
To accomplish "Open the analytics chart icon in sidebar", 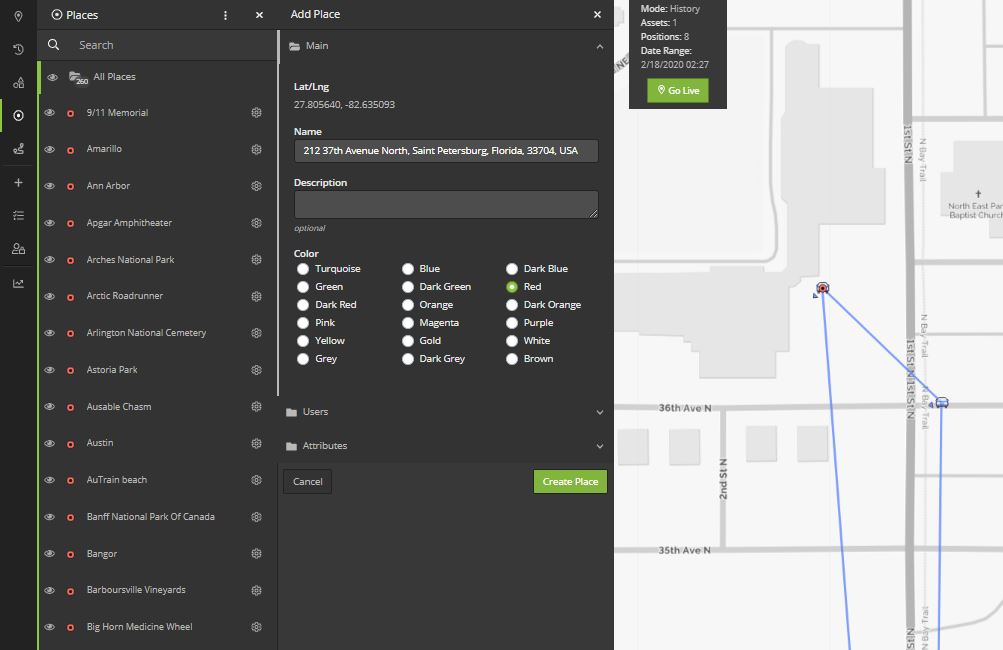I will (x=18, y=283).
